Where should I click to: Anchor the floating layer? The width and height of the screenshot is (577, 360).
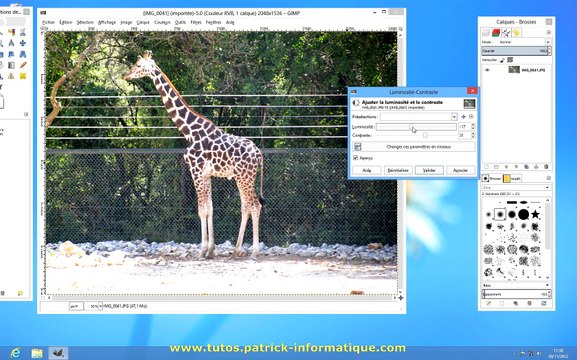[x=536, y=167]
